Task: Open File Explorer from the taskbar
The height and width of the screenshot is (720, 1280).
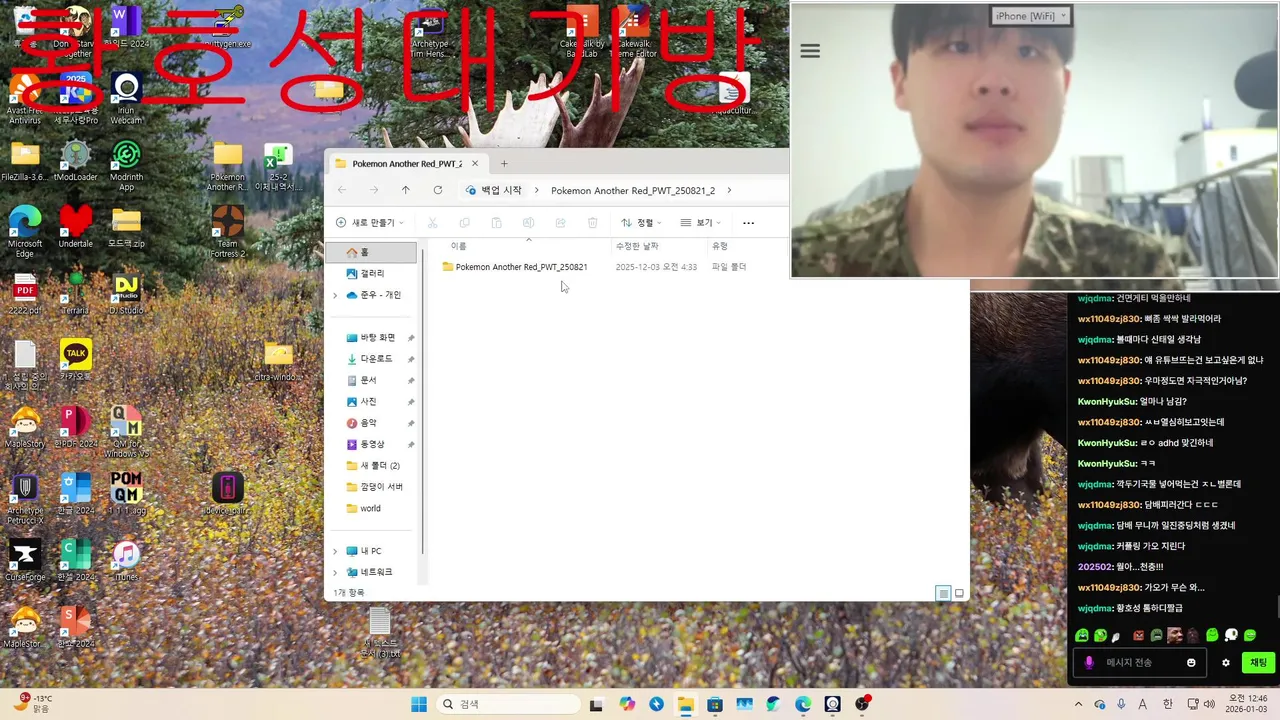Action: point(686,704)
